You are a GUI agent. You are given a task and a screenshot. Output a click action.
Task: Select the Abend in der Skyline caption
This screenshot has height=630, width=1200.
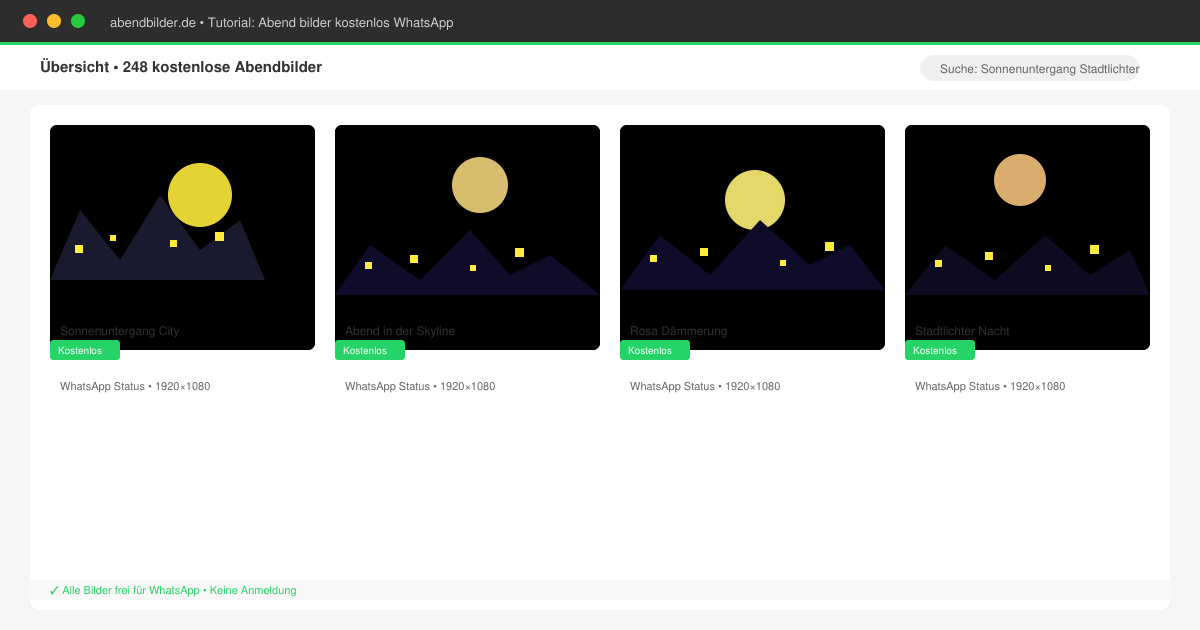(x=400, y=331)
